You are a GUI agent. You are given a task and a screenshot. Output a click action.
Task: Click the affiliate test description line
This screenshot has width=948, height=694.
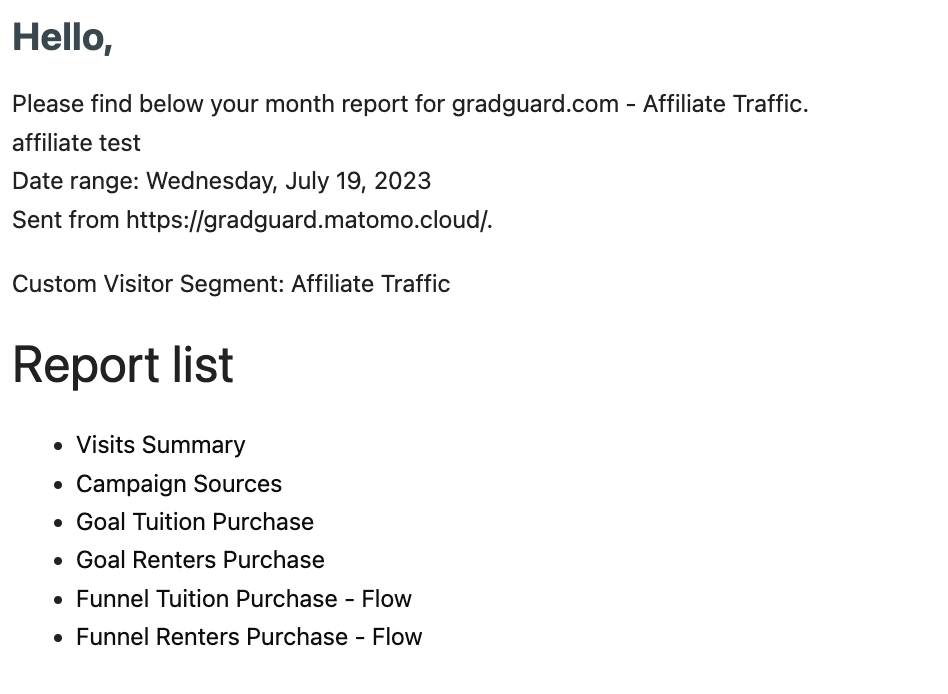click(x=76, y=143)
